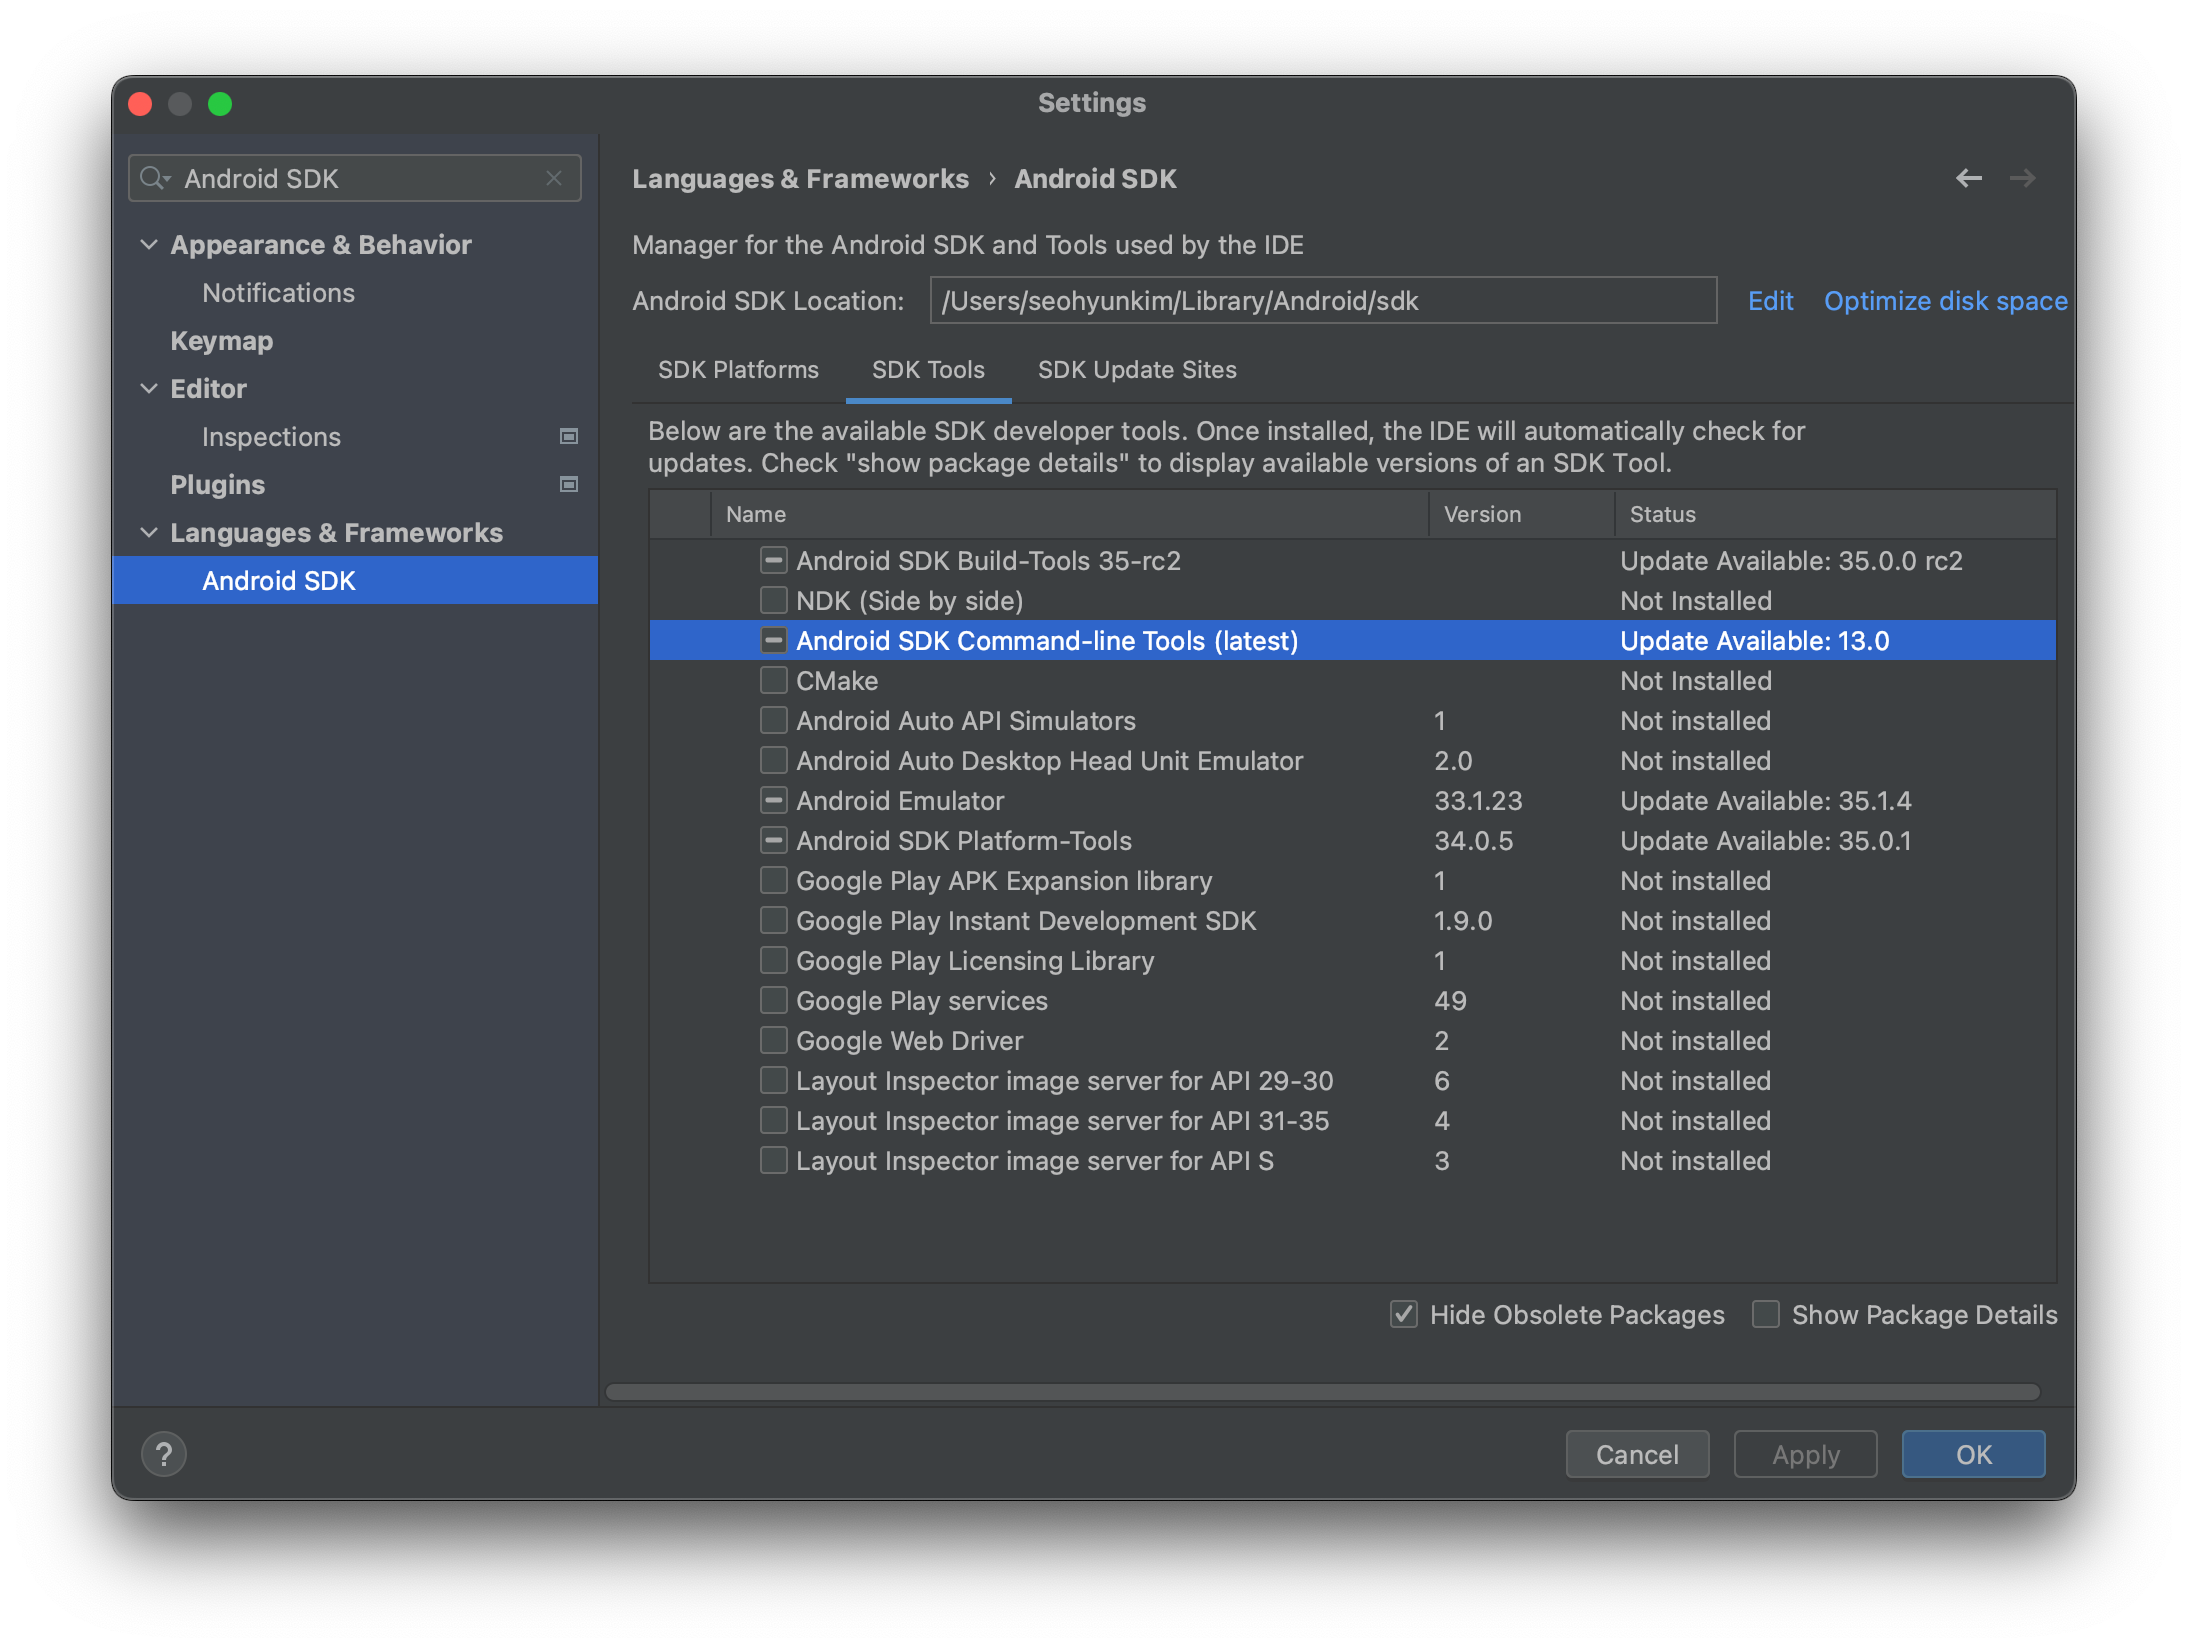The image size is (2188, 1648).
Task: Check the CMake package checkbox
Action: click(773, 680)
